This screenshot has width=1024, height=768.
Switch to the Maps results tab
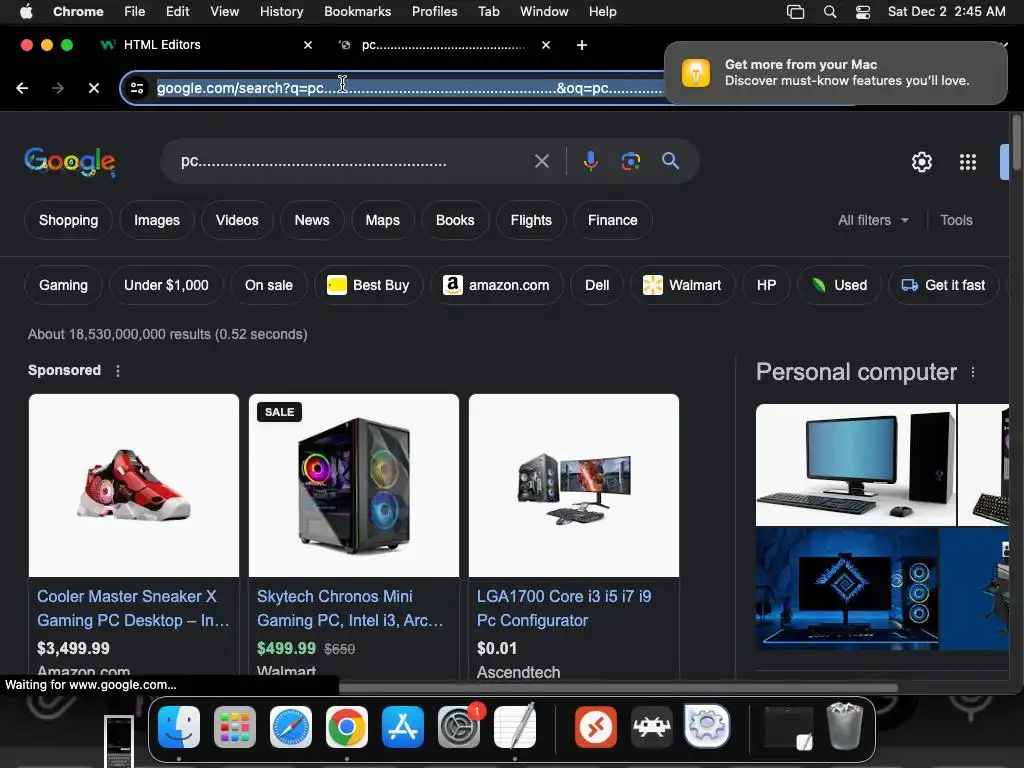coord(383,220)
